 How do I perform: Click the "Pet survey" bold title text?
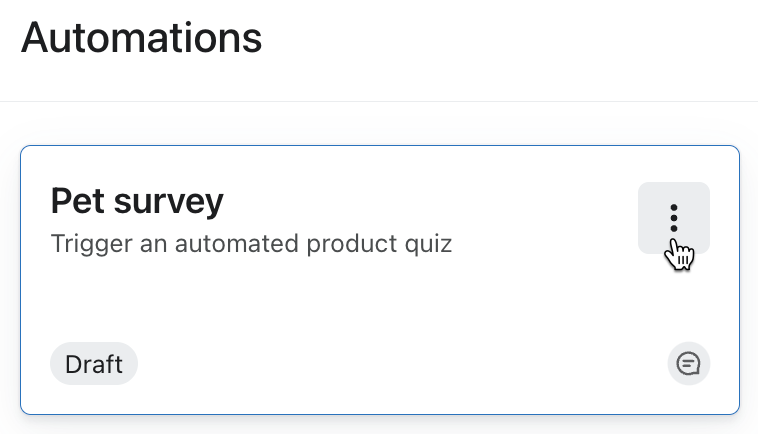pos(137,201)
